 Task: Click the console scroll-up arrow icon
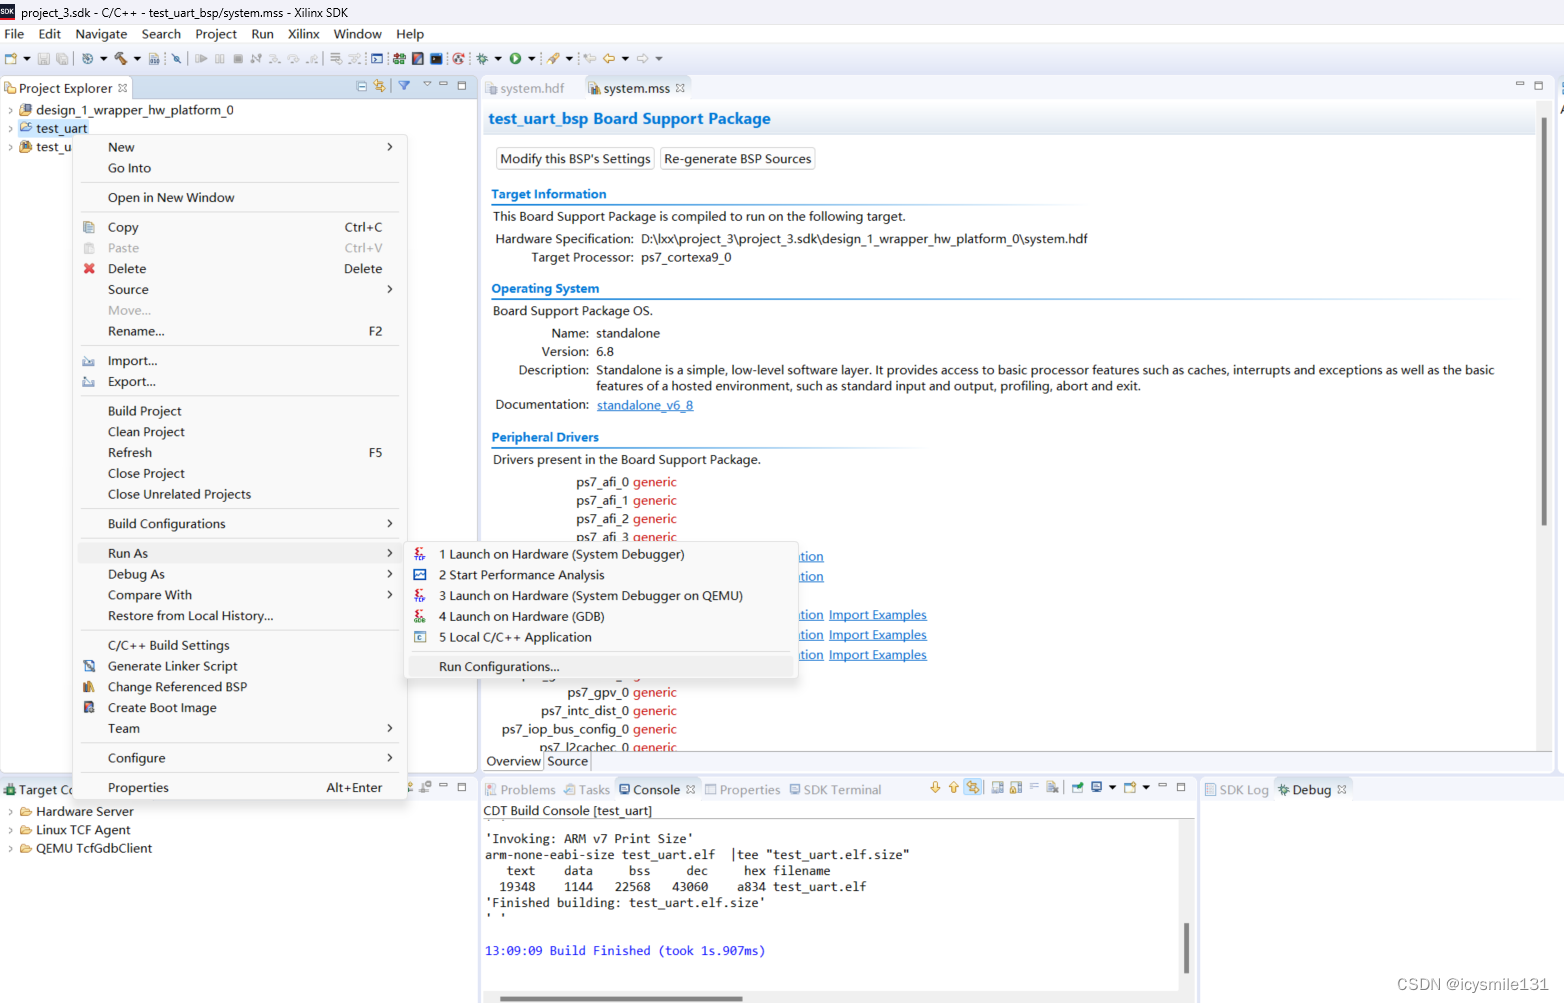click(x=954, y=788)
